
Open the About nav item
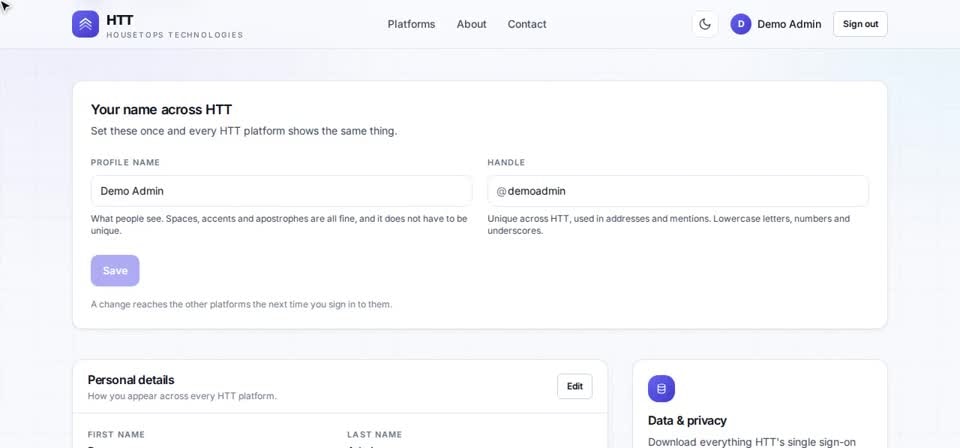471,24
